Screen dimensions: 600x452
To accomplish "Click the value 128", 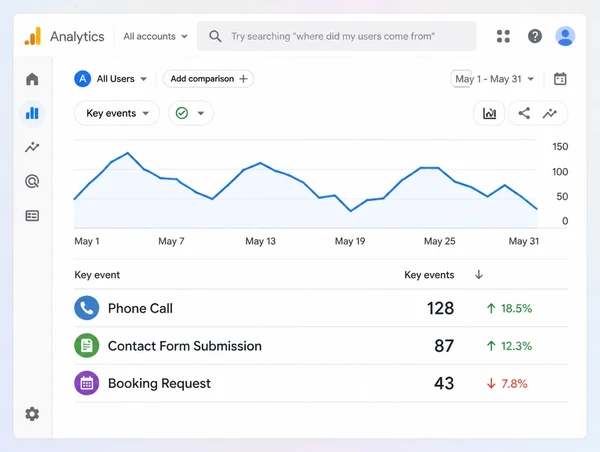I will point(440,308).
